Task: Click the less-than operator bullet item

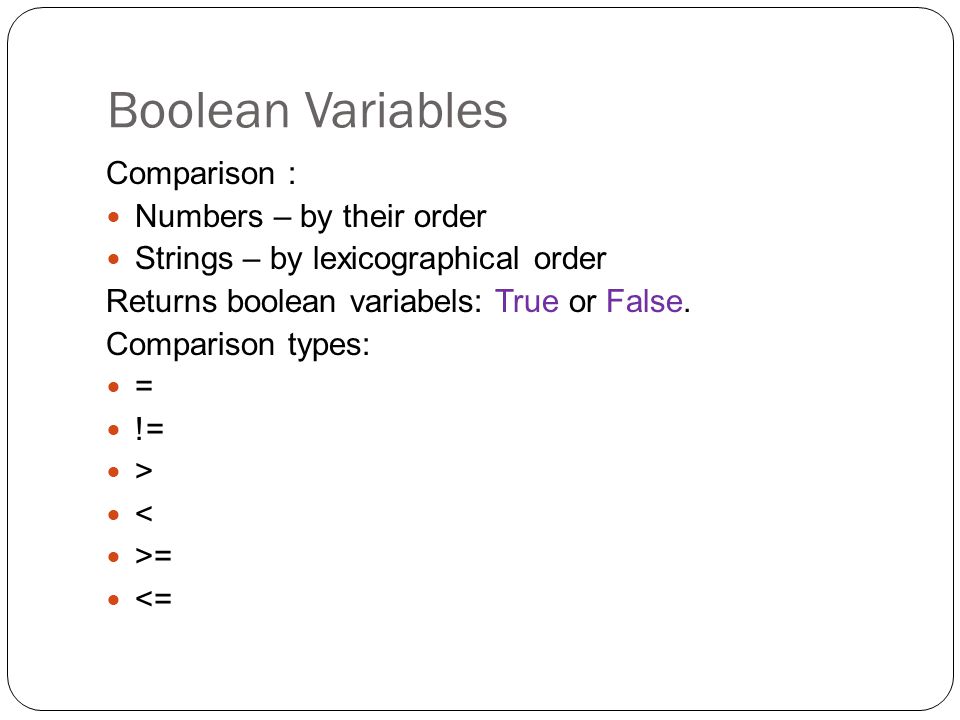Action: click(144, 514)
